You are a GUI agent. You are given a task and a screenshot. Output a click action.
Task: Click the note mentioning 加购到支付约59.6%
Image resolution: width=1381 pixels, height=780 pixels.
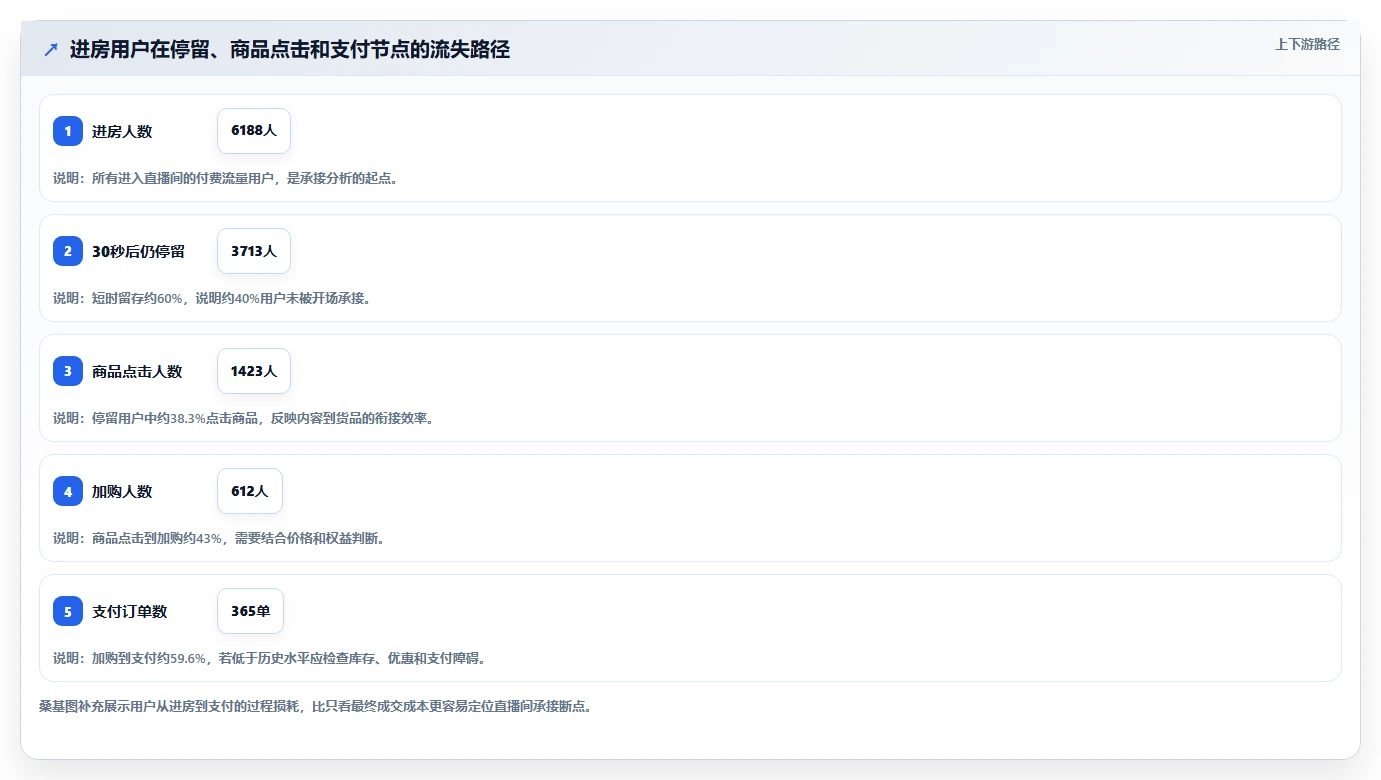click(269, 658)
